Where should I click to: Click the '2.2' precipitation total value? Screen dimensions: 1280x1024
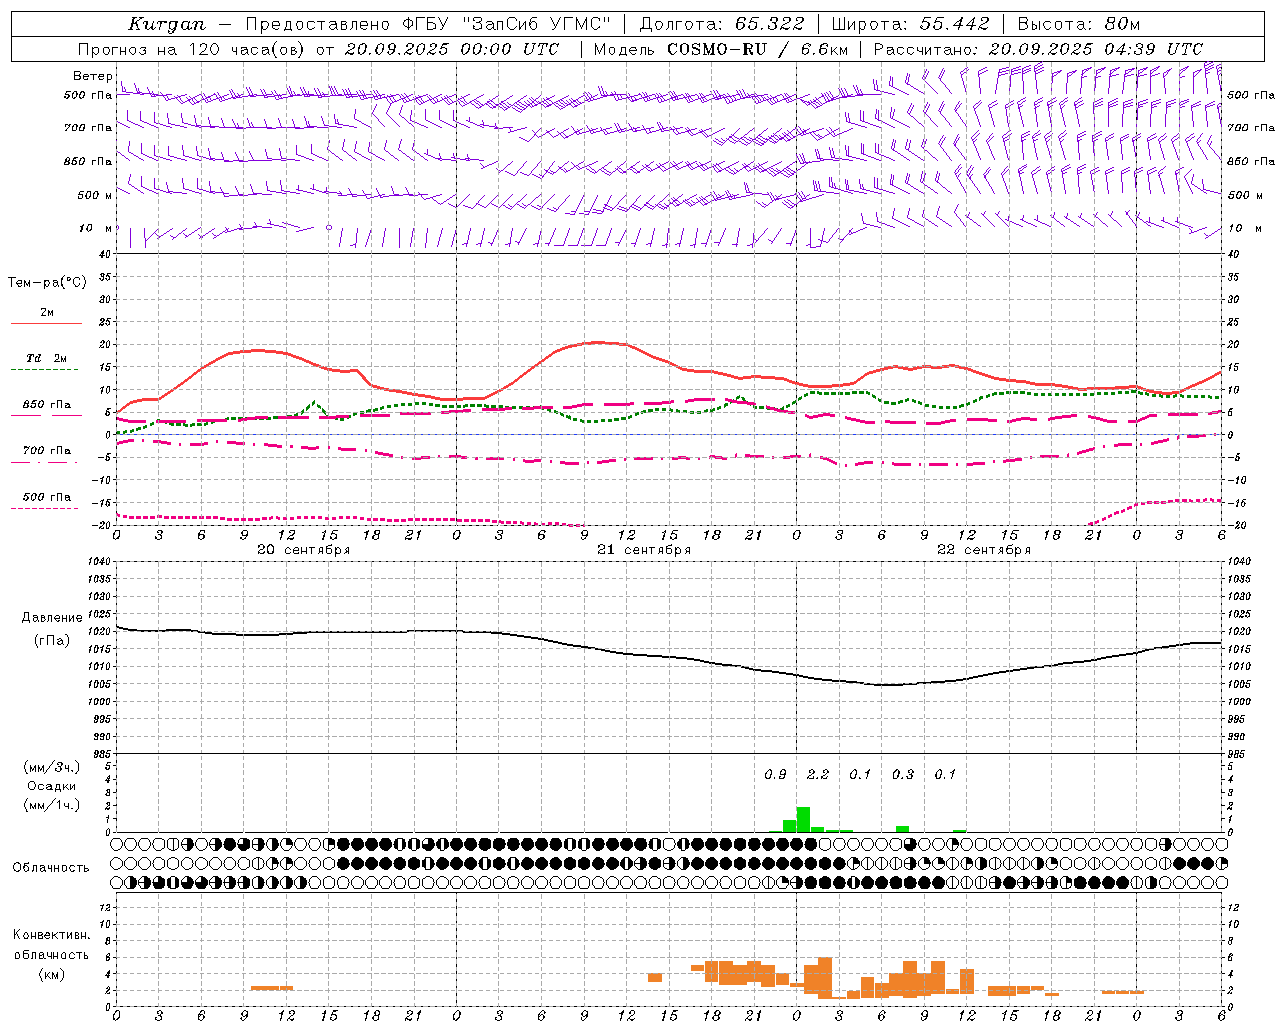coord(818,775)
